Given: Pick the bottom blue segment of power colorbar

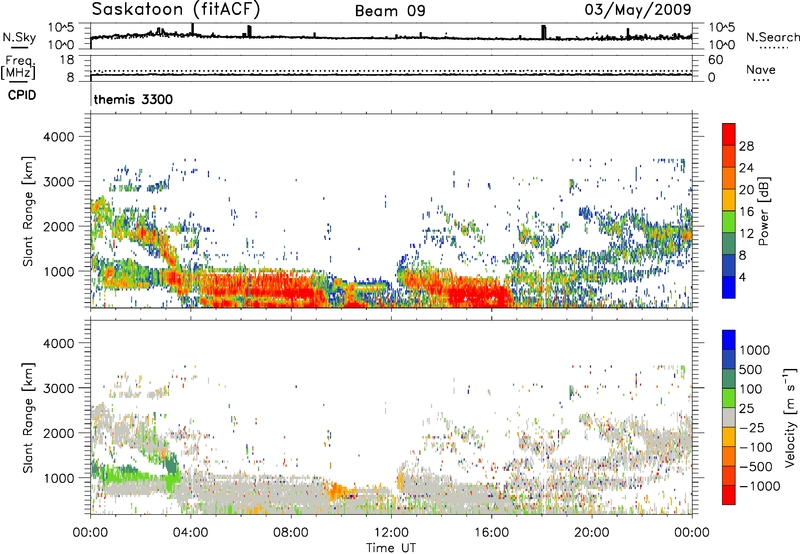Looking at the screenshot, I should coord(729,287).
